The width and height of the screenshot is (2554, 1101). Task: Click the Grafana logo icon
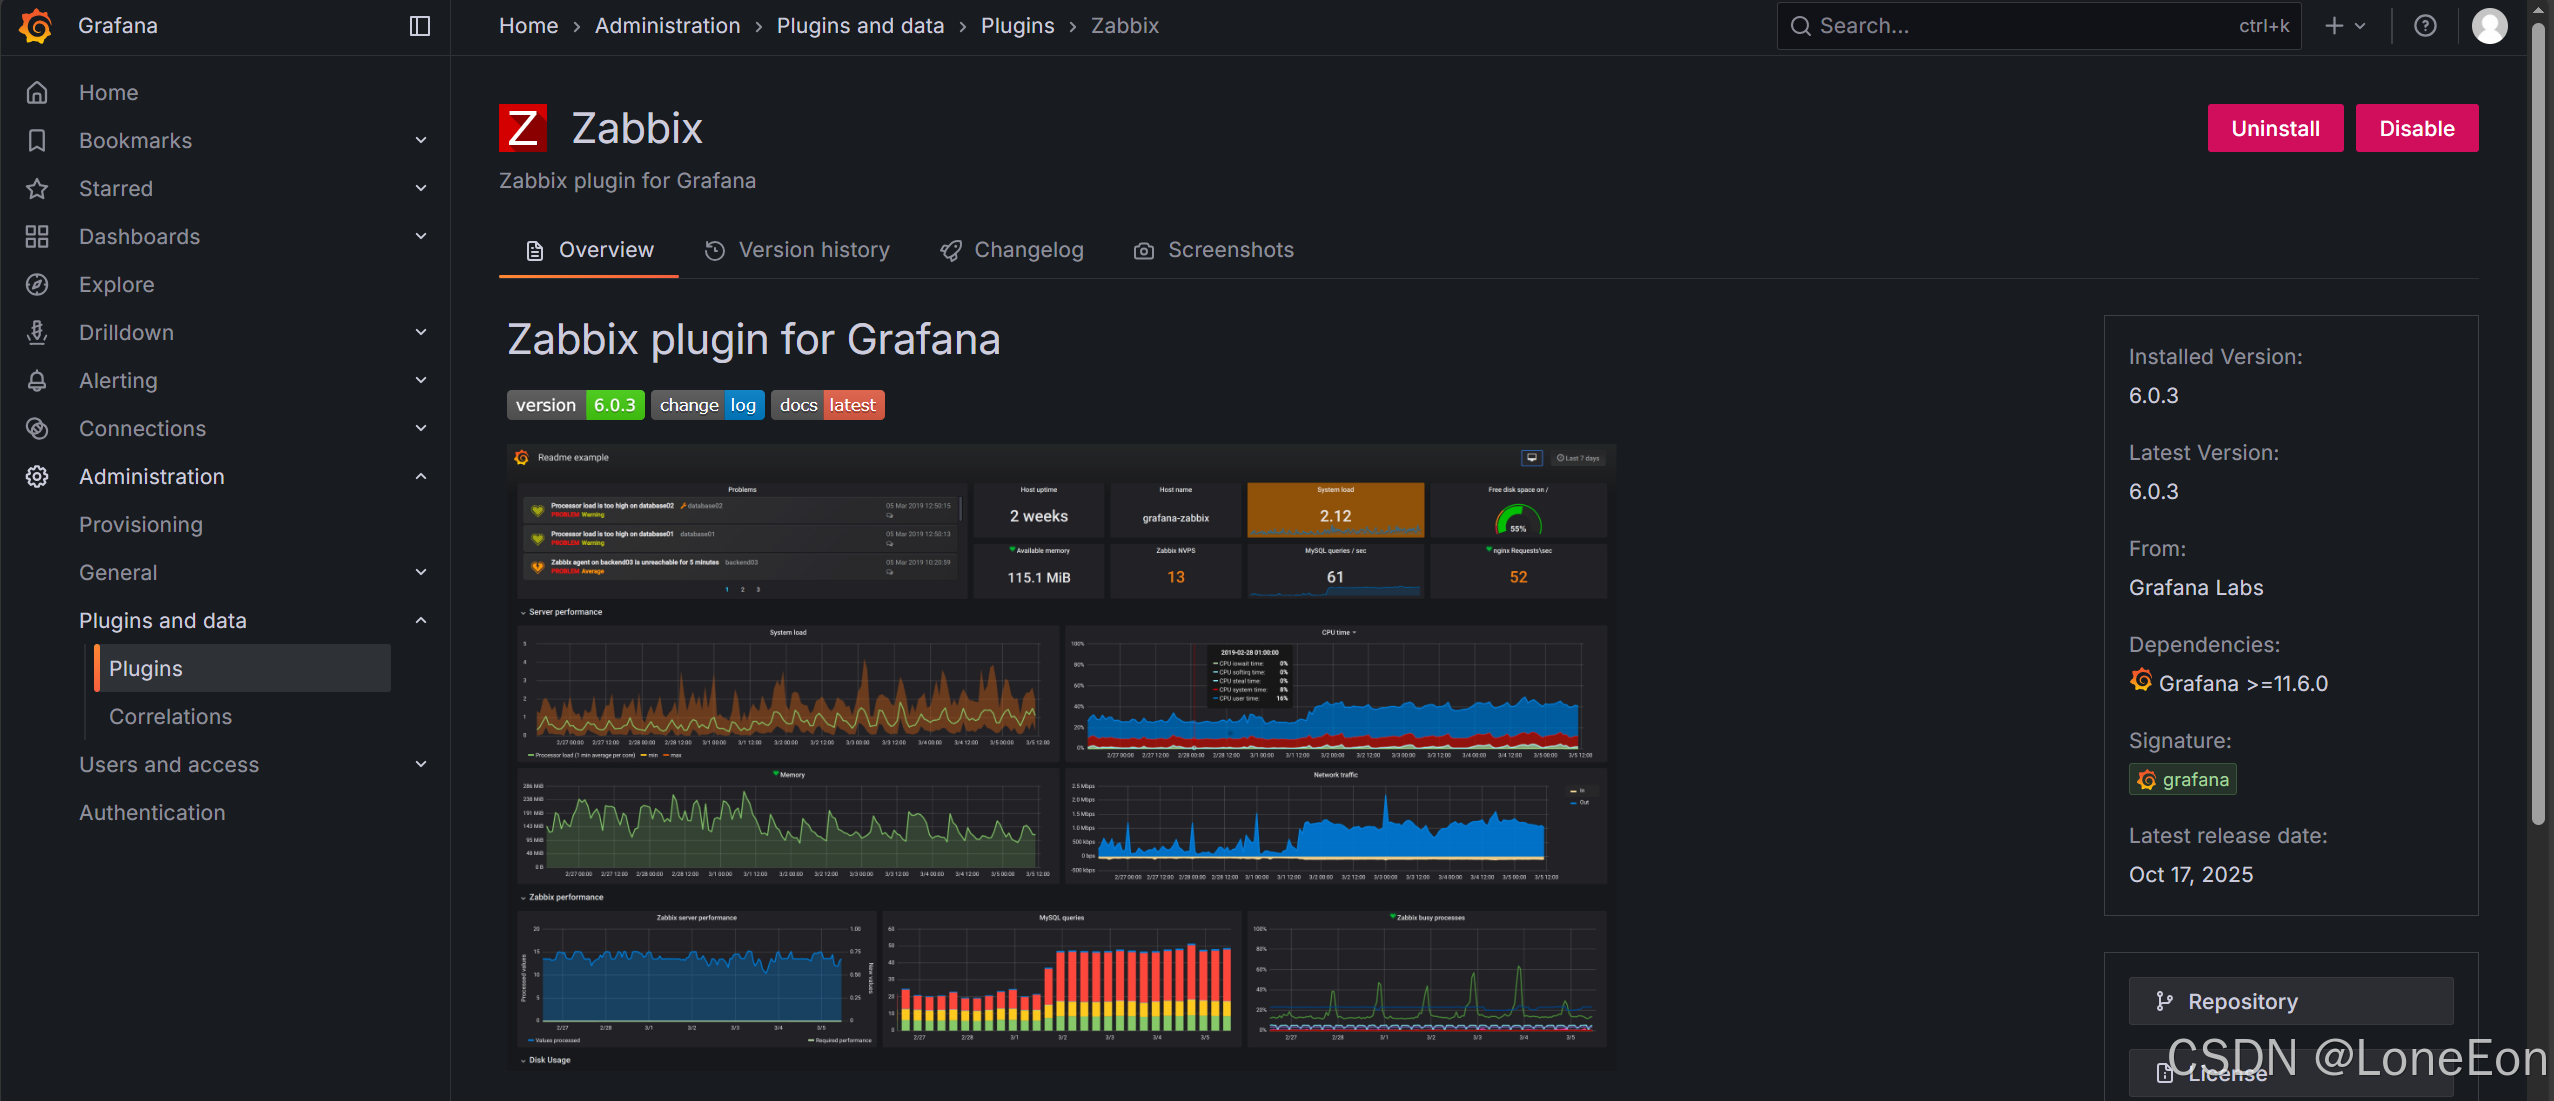pyautogui.click(x=36, y=26)
